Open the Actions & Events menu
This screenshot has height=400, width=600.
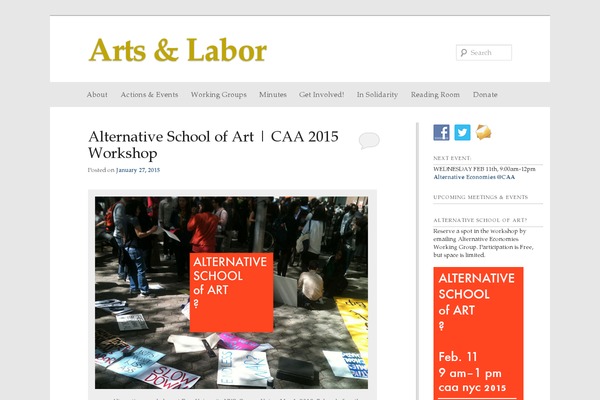149,95
